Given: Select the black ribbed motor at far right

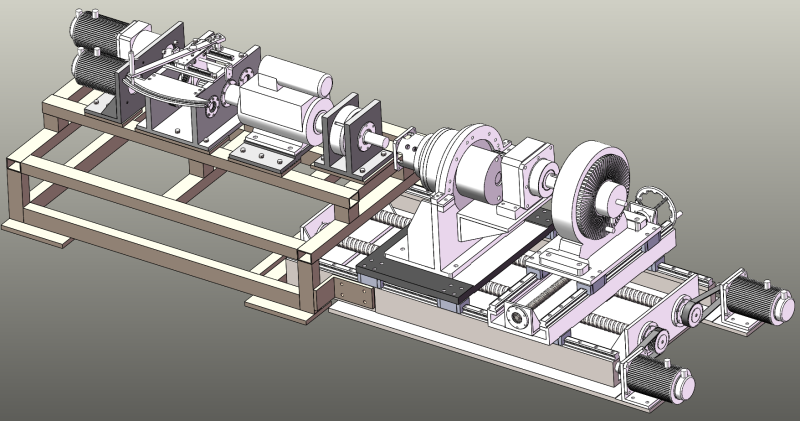Looking at the screenshot, I should point(758,296).
